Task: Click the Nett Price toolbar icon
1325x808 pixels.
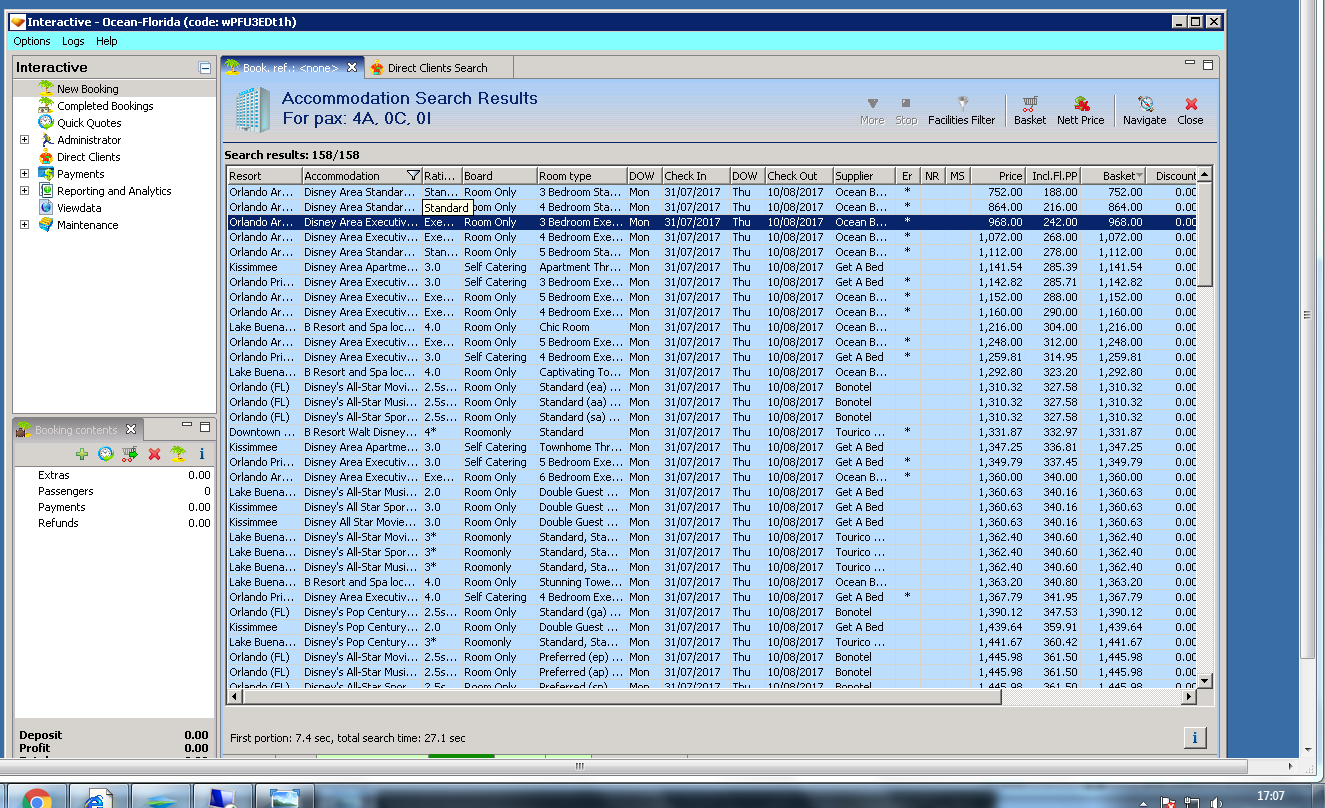Action: [1081, 103]
